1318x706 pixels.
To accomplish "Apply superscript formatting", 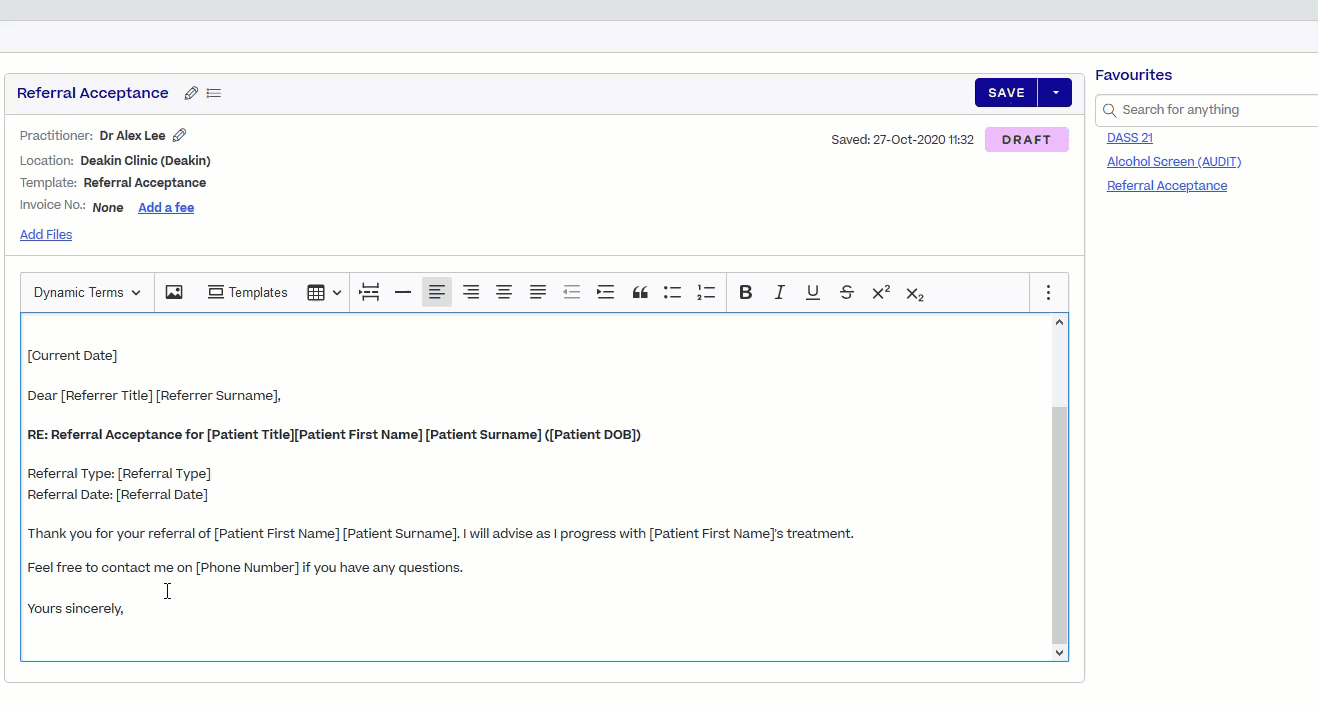I will 881,292.
